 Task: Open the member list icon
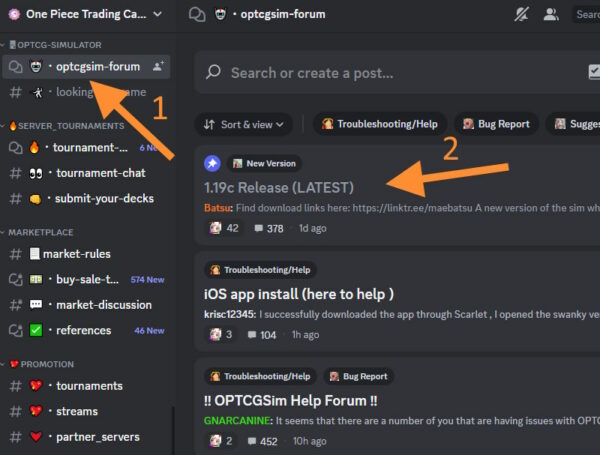click(x=551, y=14)
